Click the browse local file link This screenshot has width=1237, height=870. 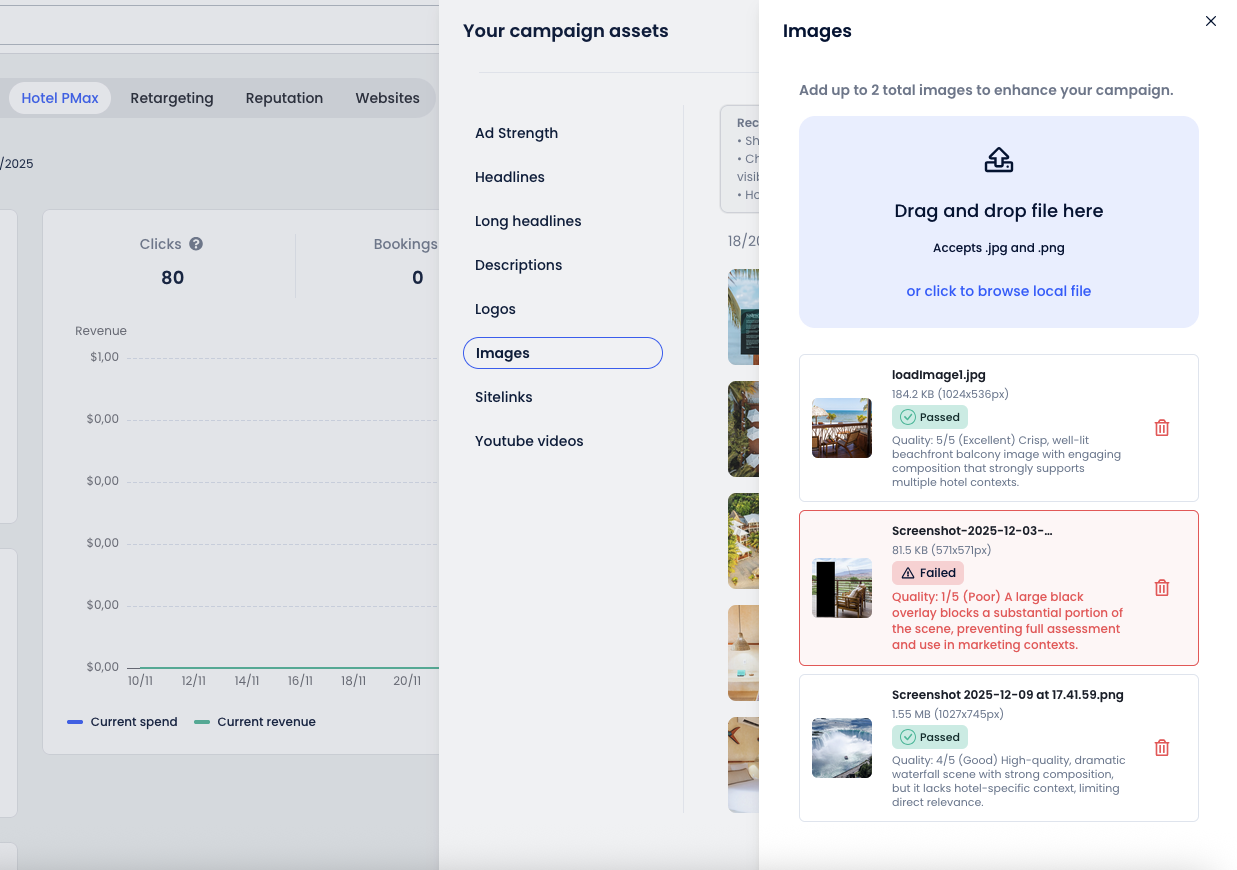point(998,291)
